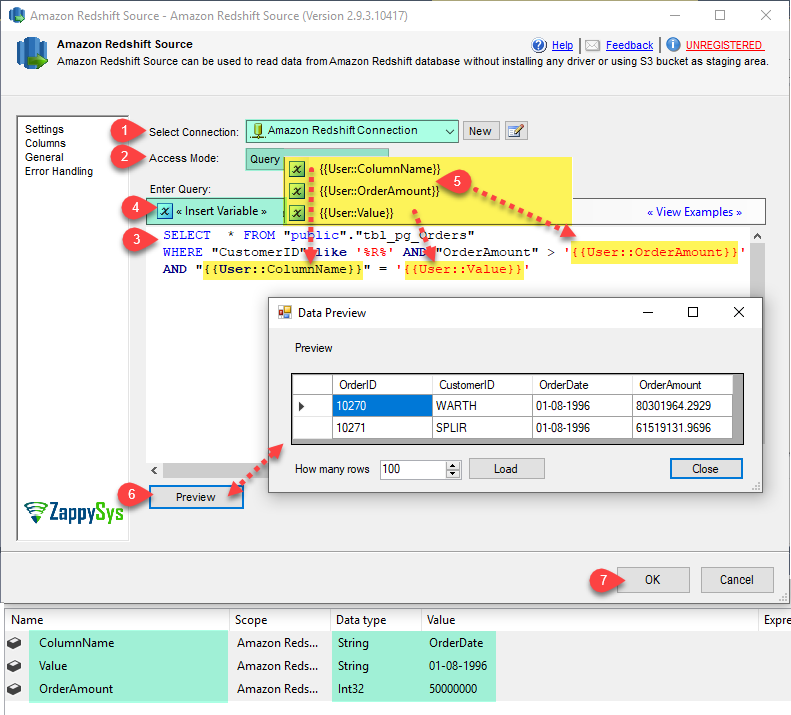Click the cube icon for Value variable
The image size is (791, 715).
tap(14, 666)
